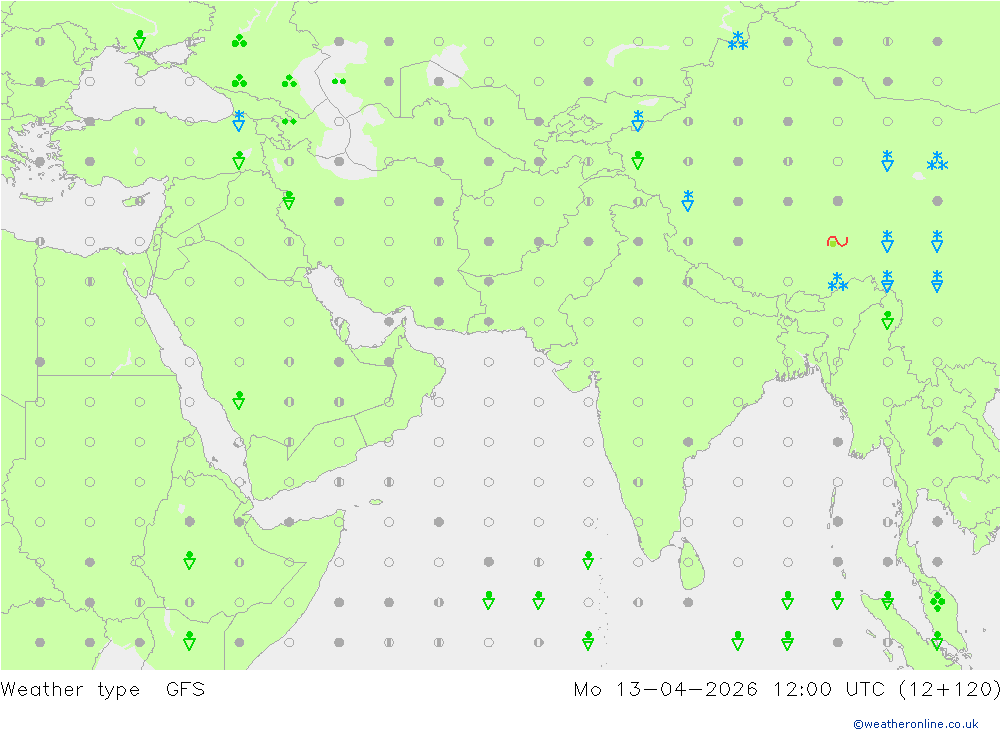The width and height of the screenshot is (1000, 733).
Task: Click the red freezing rain symbol over Tibet
Action: pos(837,241)
